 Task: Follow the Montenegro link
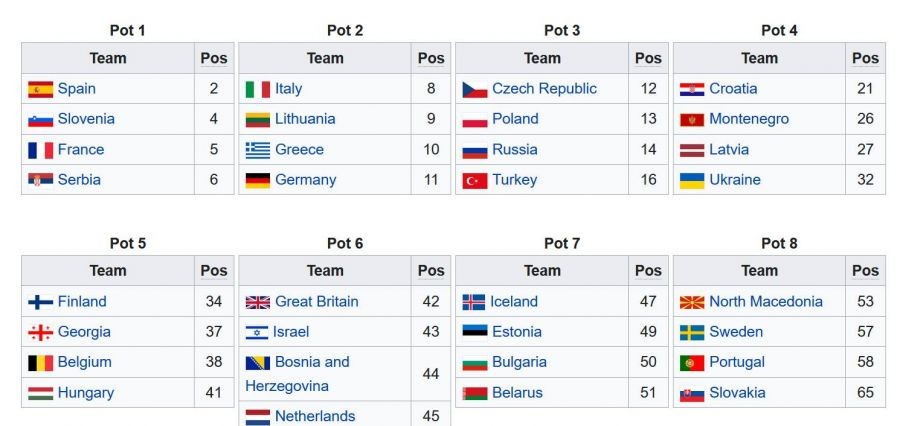(x=749, y=119)
